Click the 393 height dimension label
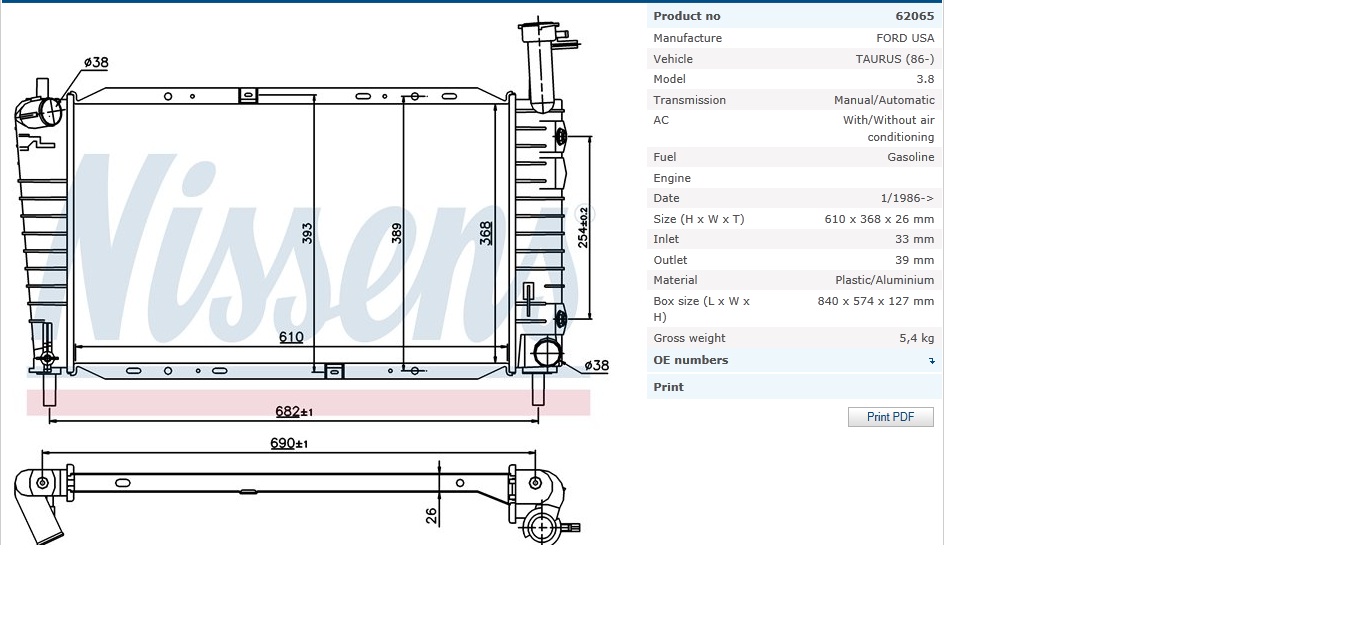 coord(308,233)
